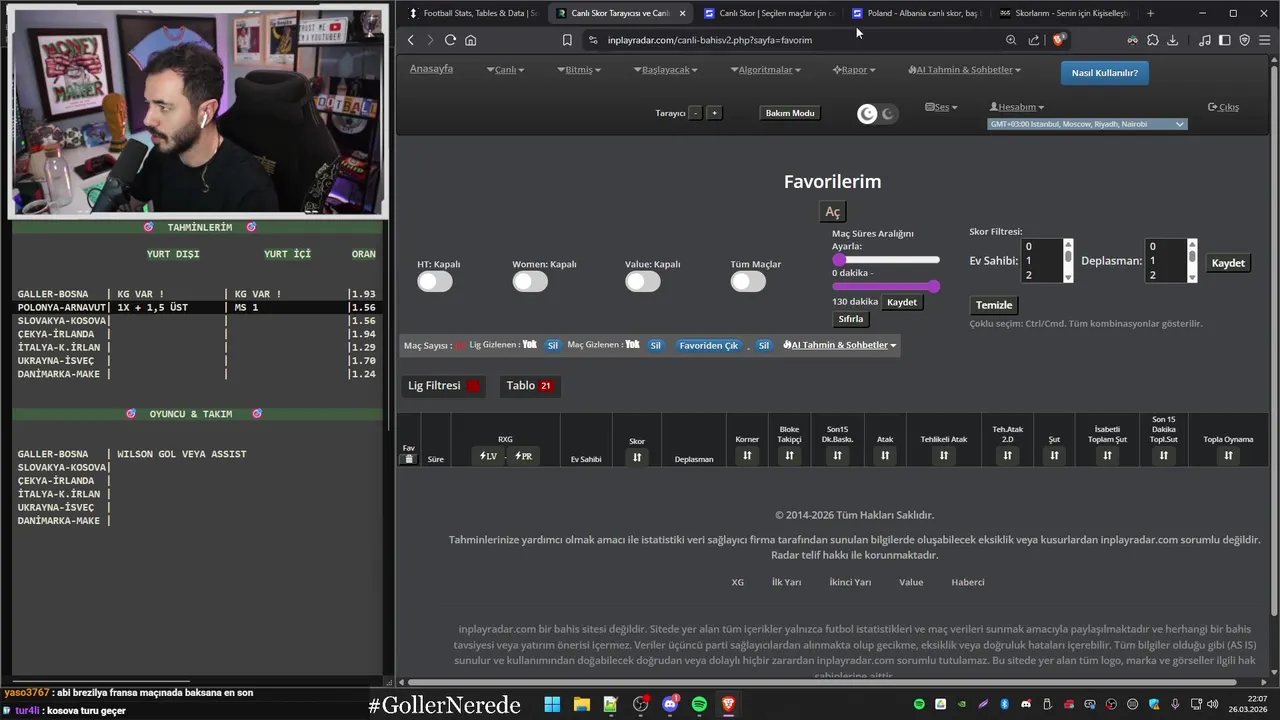1280x720 pixels.
Task: Sort by the Teh.Atak 2.D column arrows
Action: pyautogui.click(x=1007, y=455)
